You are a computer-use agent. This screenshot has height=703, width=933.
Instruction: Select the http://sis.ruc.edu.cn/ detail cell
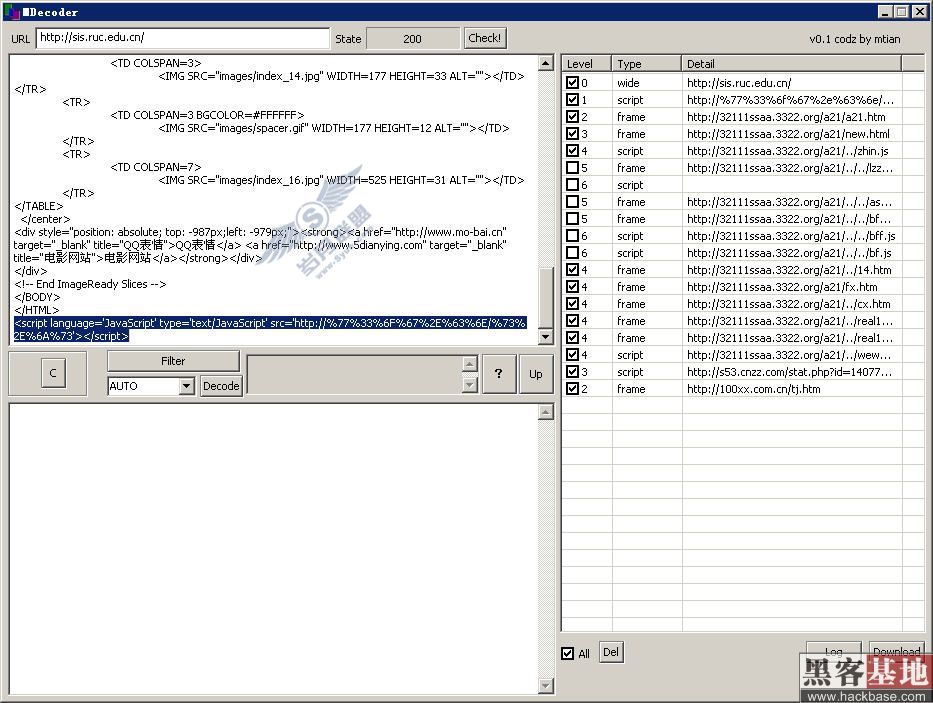[x=791, y=83]
